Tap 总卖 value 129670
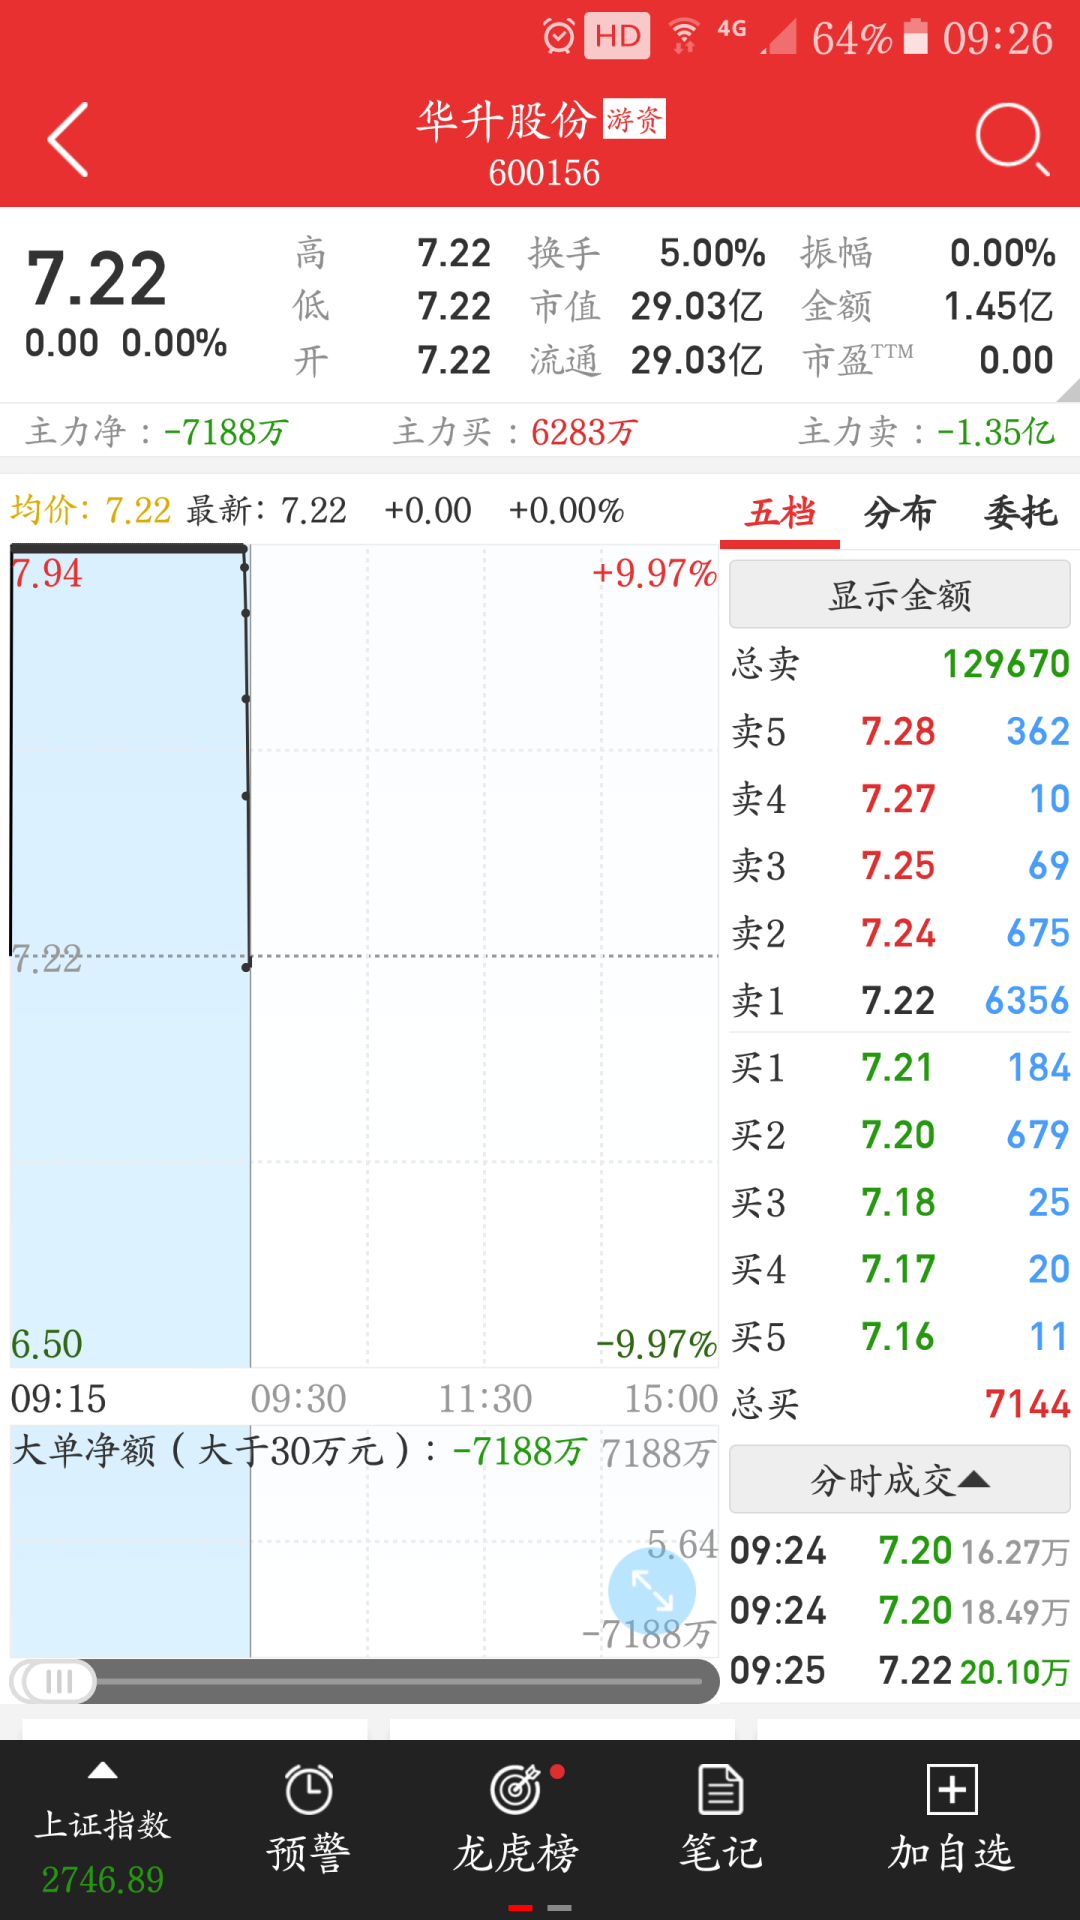1080x1920 pixels. (1006, 664)
